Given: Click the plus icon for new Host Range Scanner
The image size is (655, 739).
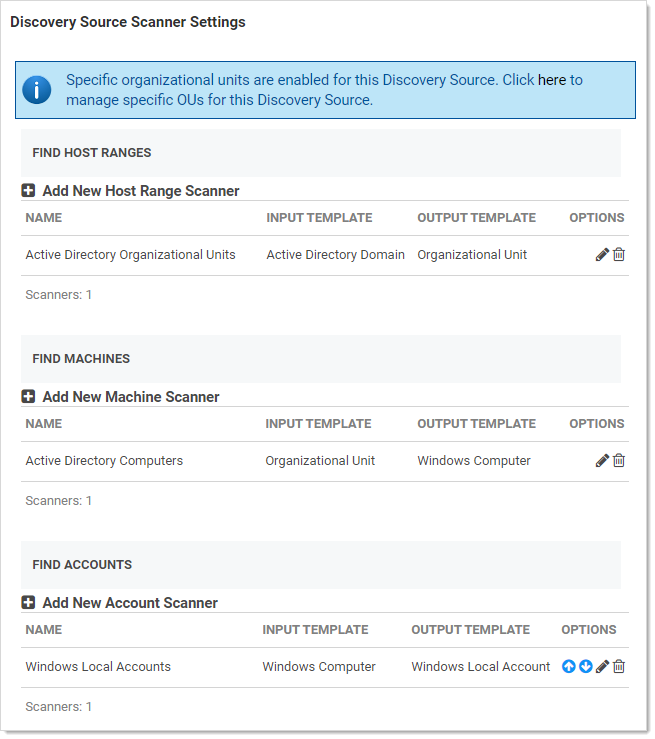Looking at the screenshot, I should point(29,191).
